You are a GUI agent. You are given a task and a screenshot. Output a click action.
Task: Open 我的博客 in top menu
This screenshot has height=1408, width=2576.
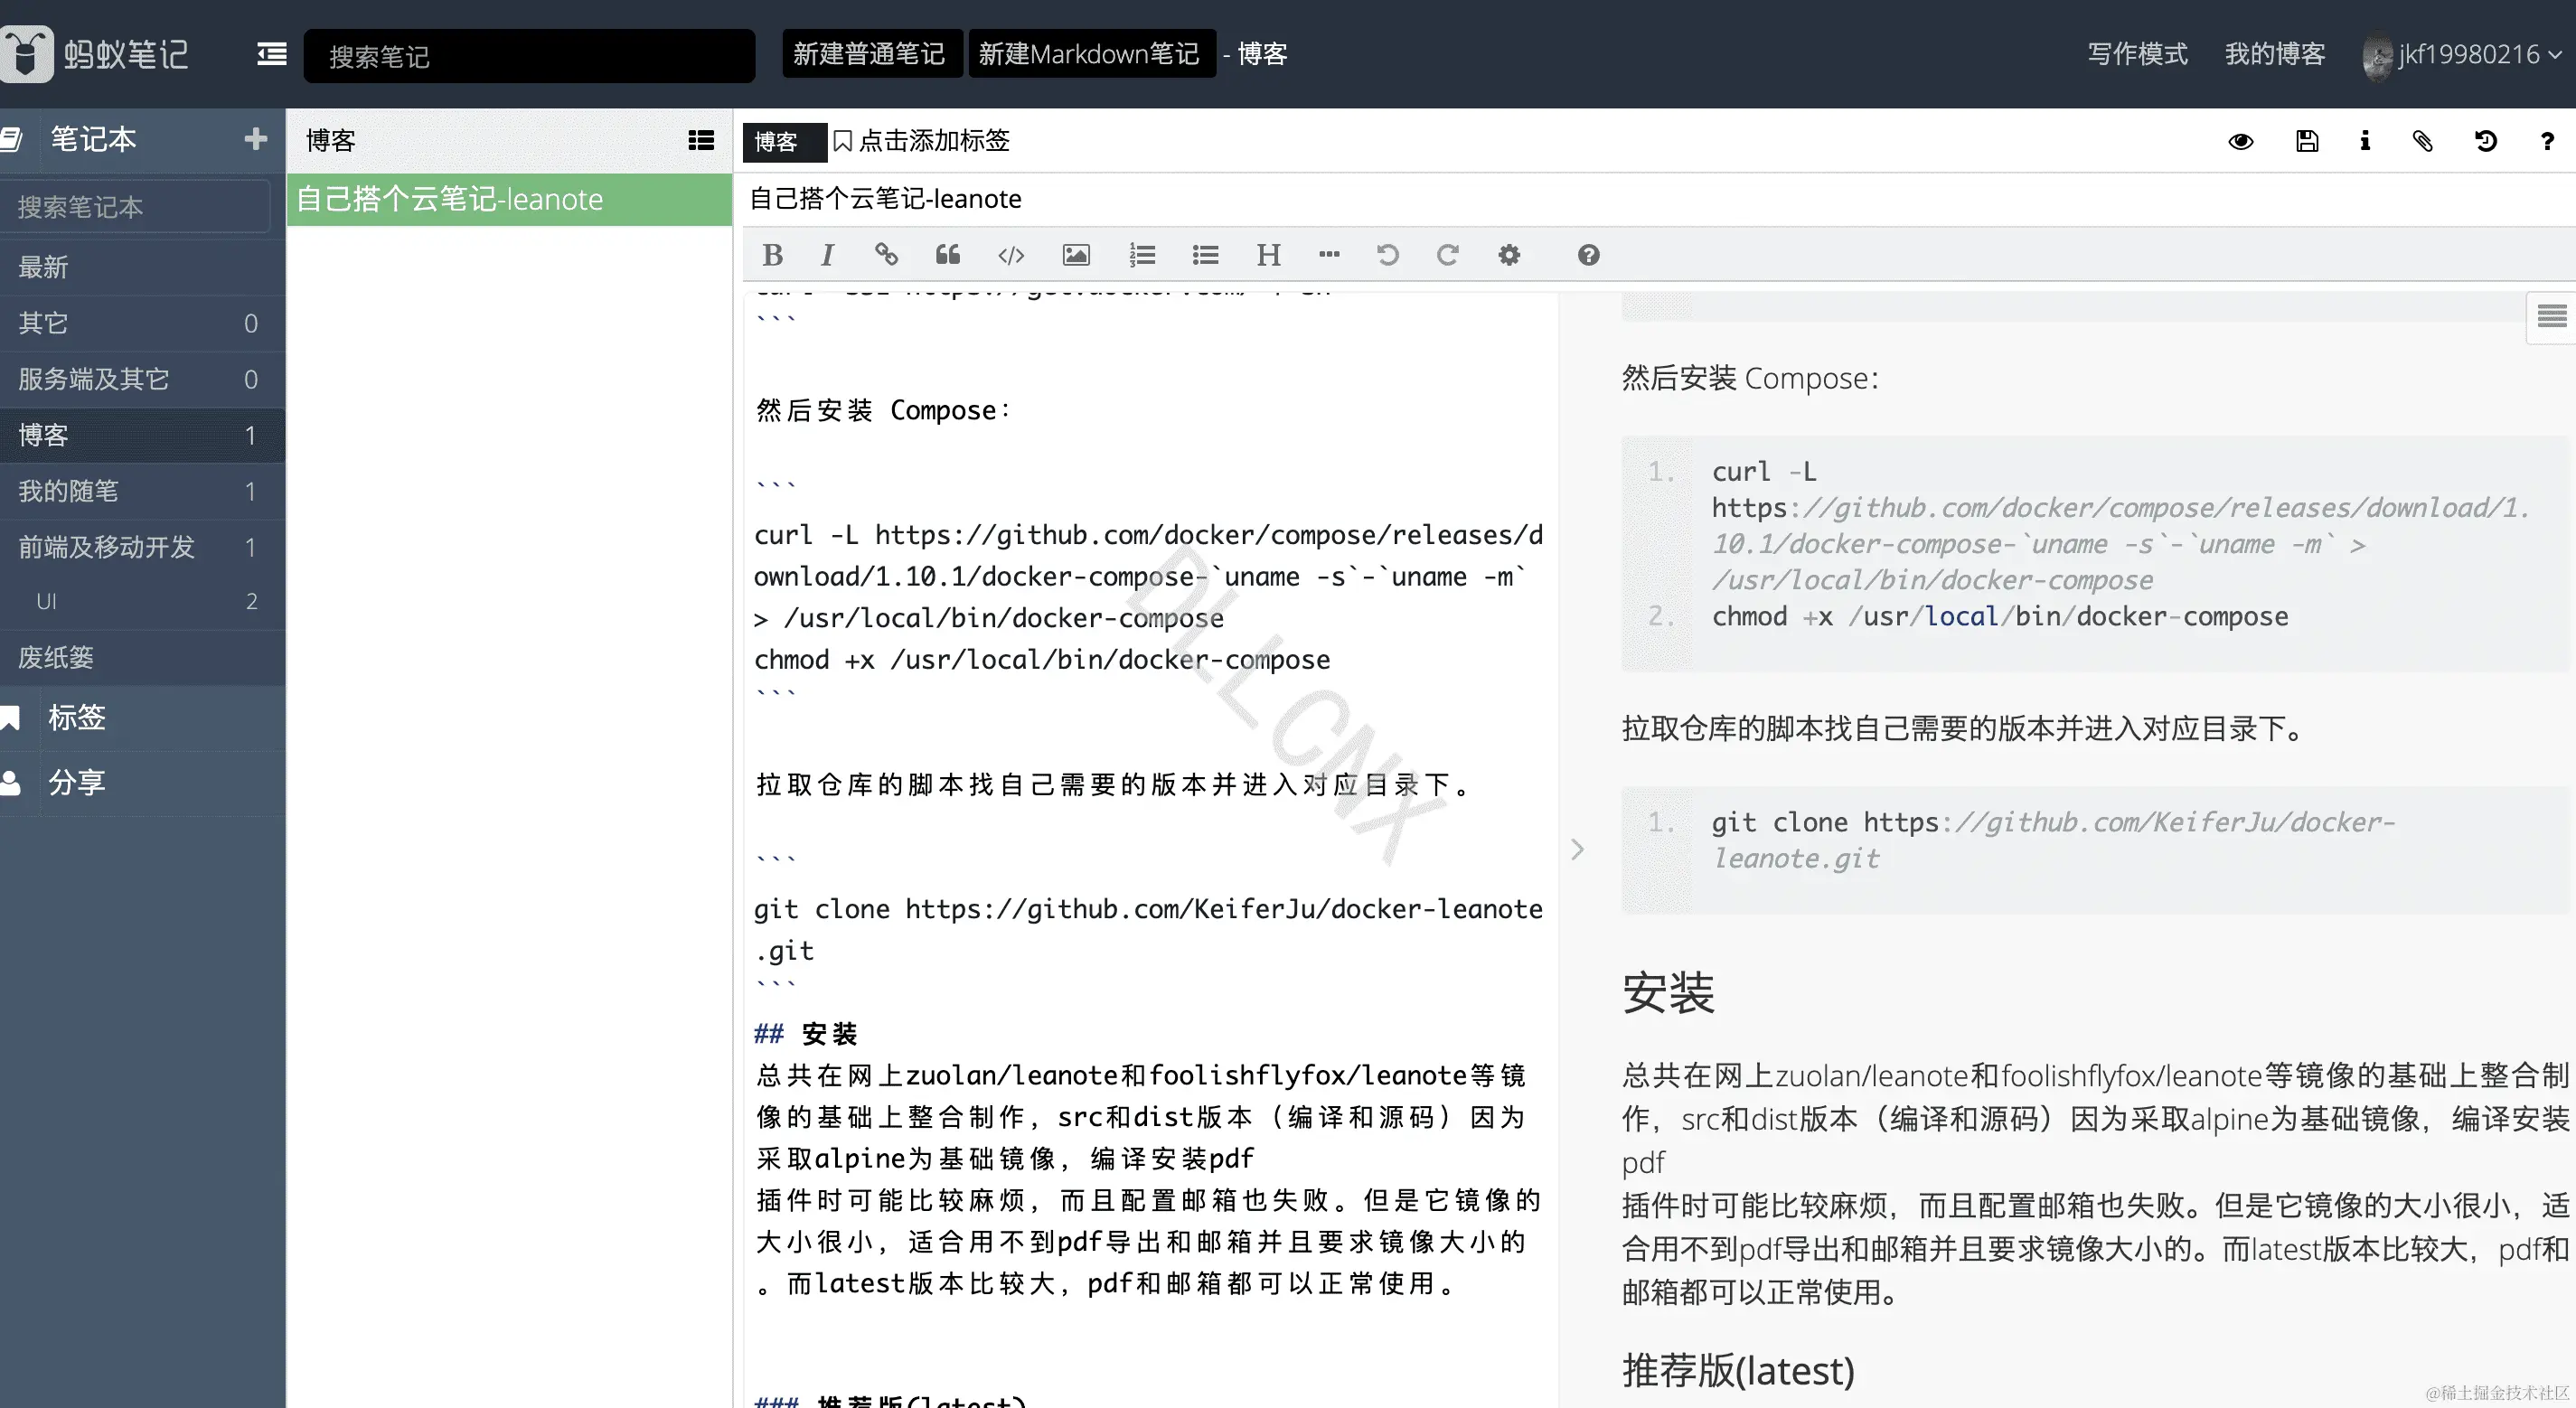(2274, 54)
